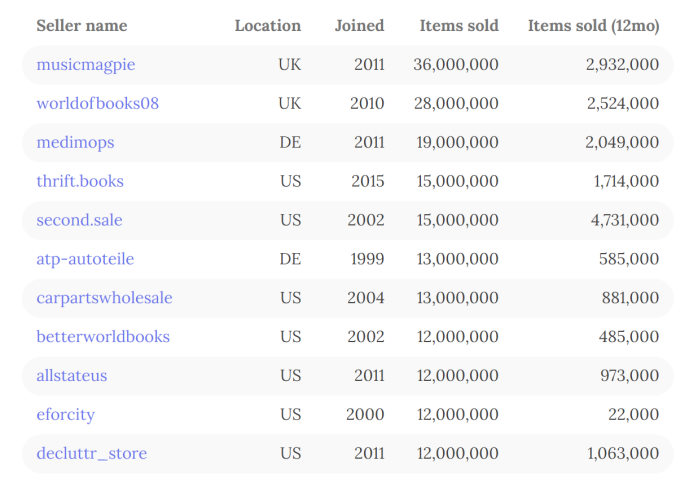Viewport: 698px width, 480px height.
Task: Click the Location column header
Action: 267,25
